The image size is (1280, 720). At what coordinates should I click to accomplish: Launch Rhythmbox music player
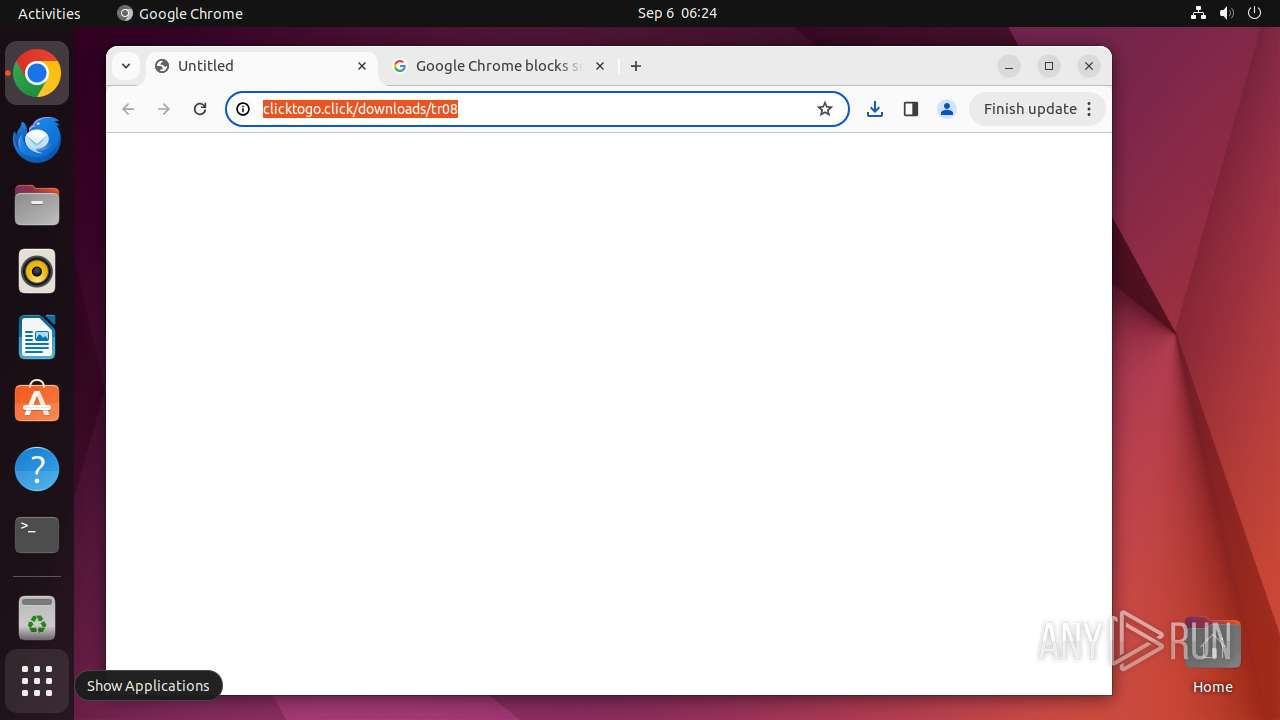coord(37,271)
